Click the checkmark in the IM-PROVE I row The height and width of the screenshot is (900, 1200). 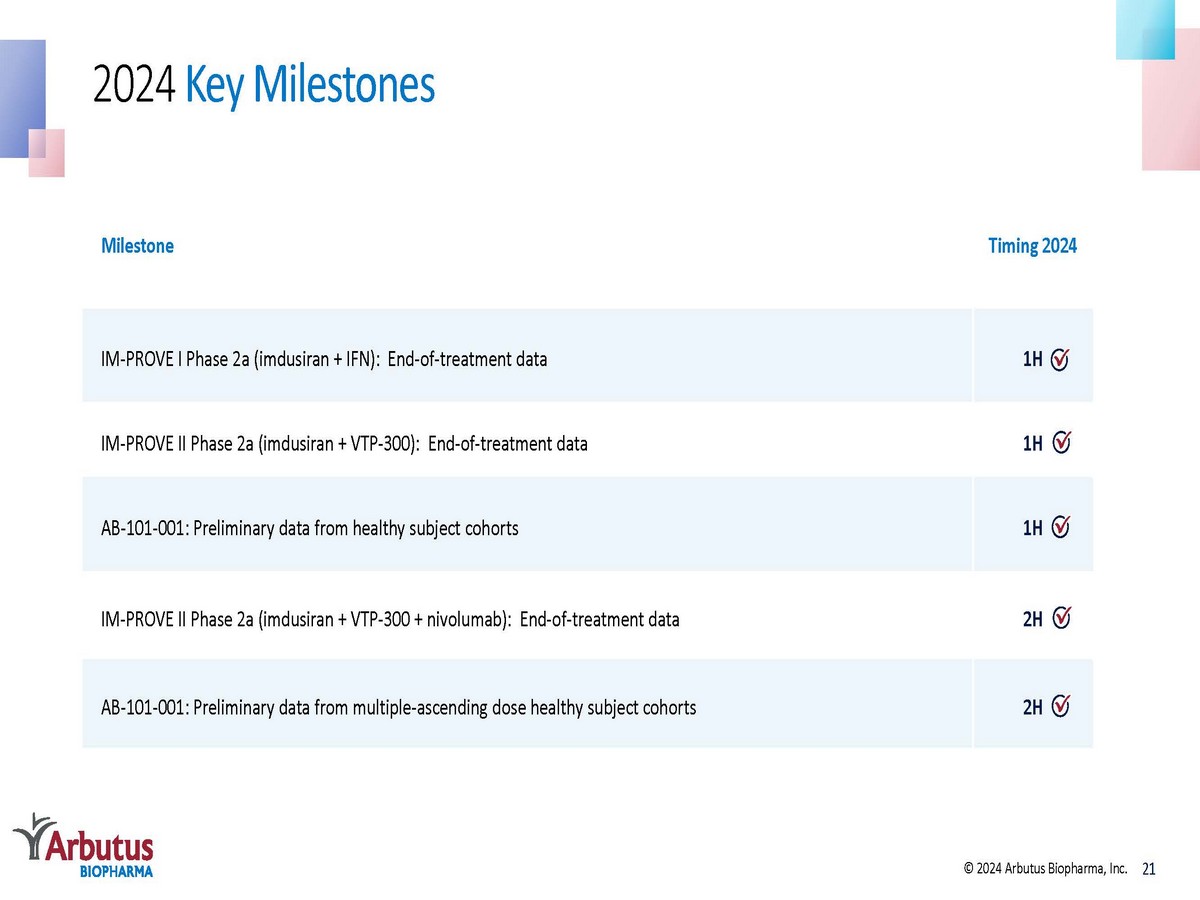[x=1061, y=359]
